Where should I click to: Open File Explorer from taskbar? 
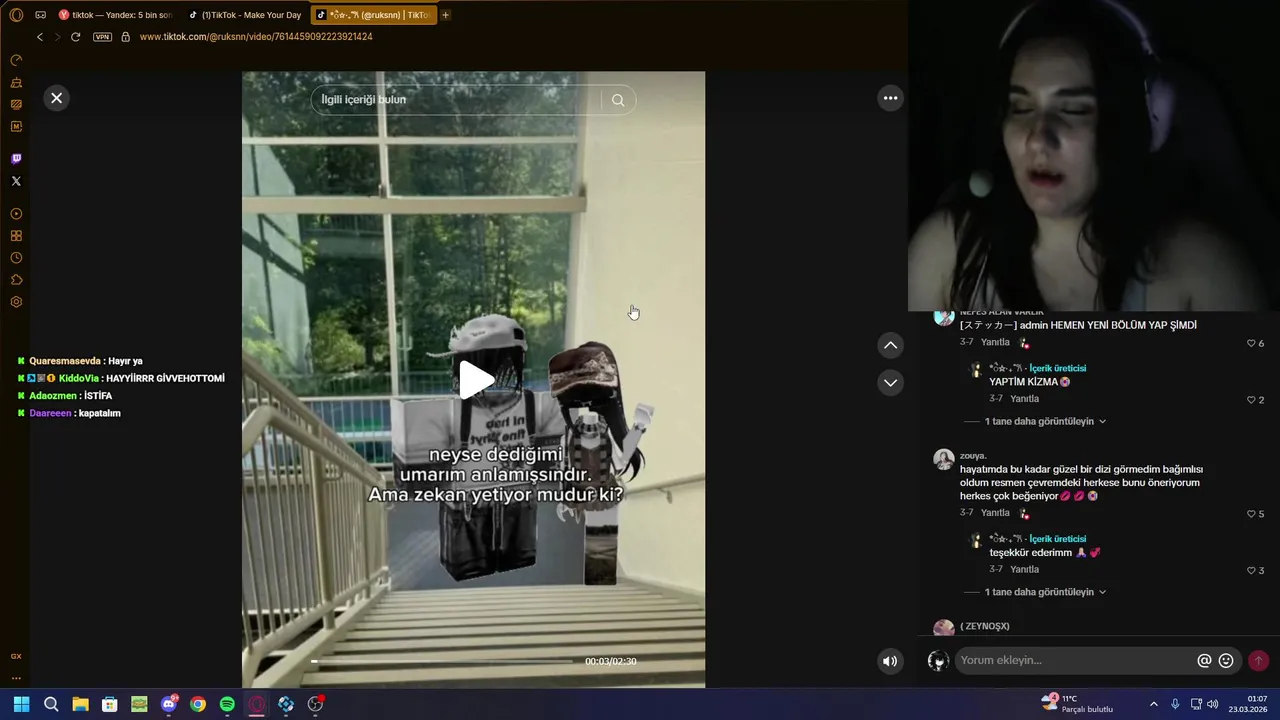pos(80,704)
